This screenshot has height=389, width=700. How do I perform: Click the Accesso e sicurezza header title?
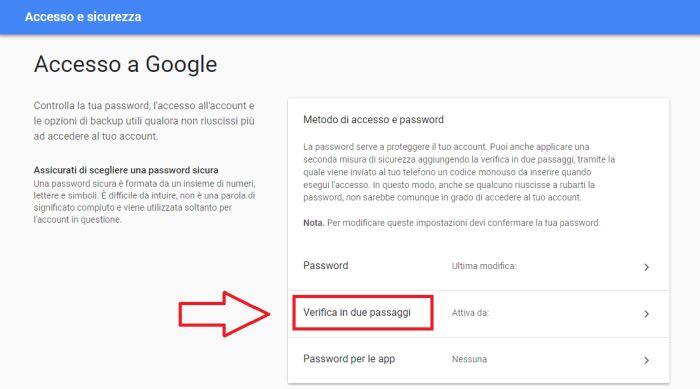[x=83, y=17]
